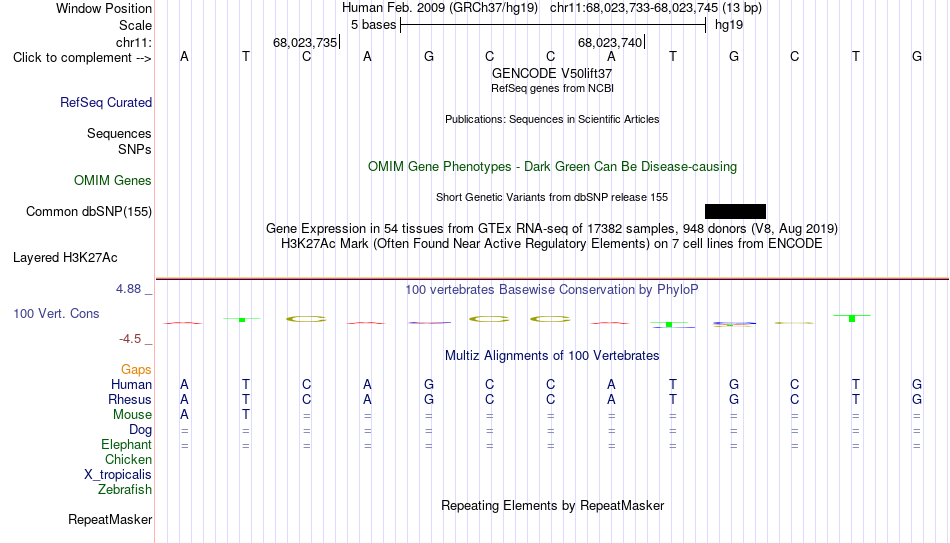Click the Human species label
The height and width of the screenshot is (543, 950).
click(x=131, y=385)
